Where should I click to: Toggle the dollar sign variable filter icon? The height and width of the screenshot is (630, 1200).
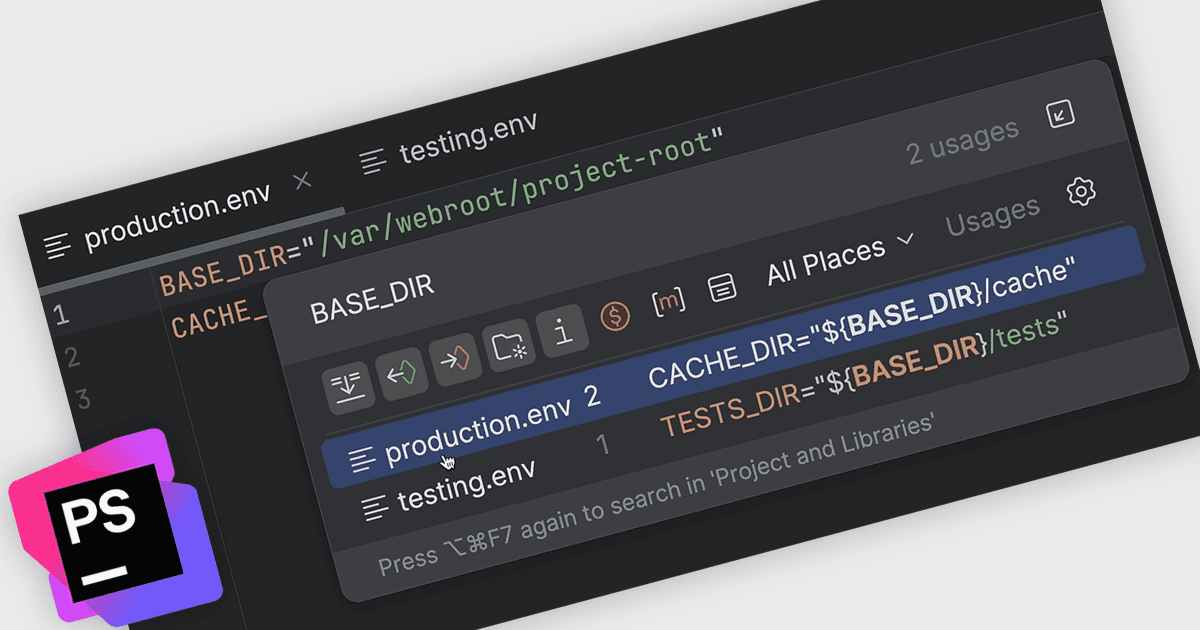coord(615,318)
